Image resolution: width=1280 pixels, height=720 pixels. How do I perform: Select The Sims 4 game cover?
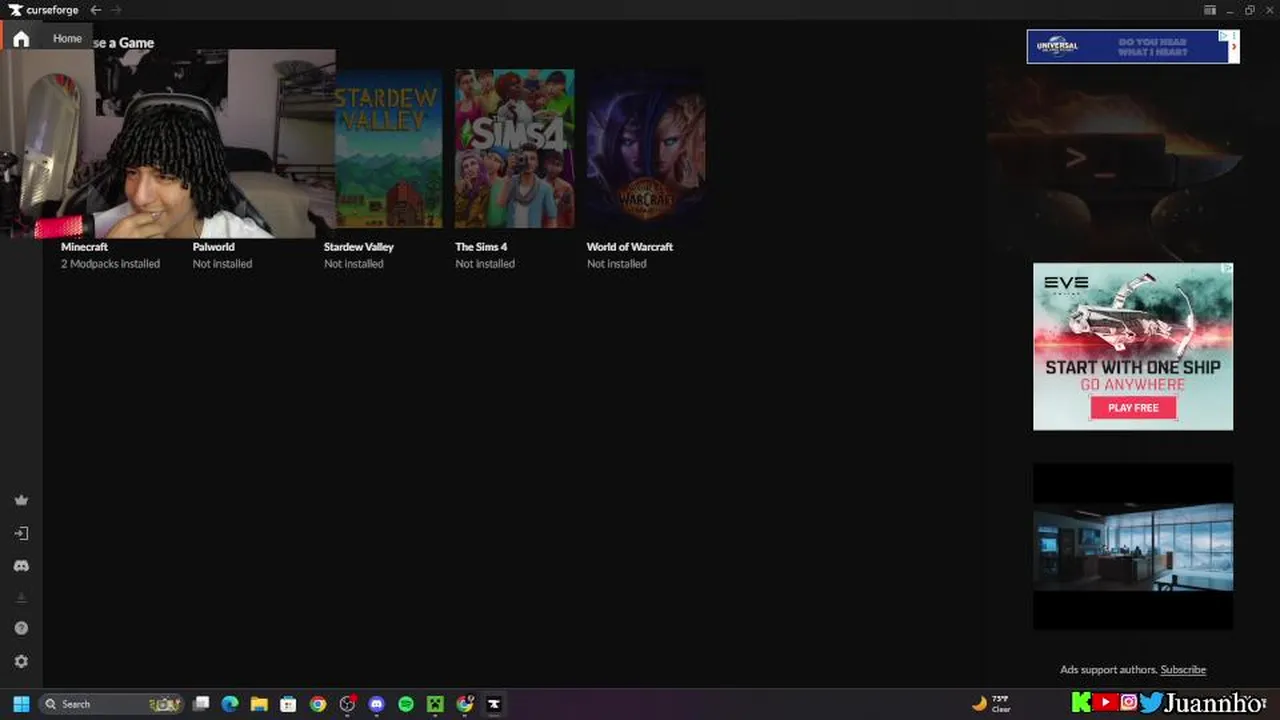click(515, 149)
